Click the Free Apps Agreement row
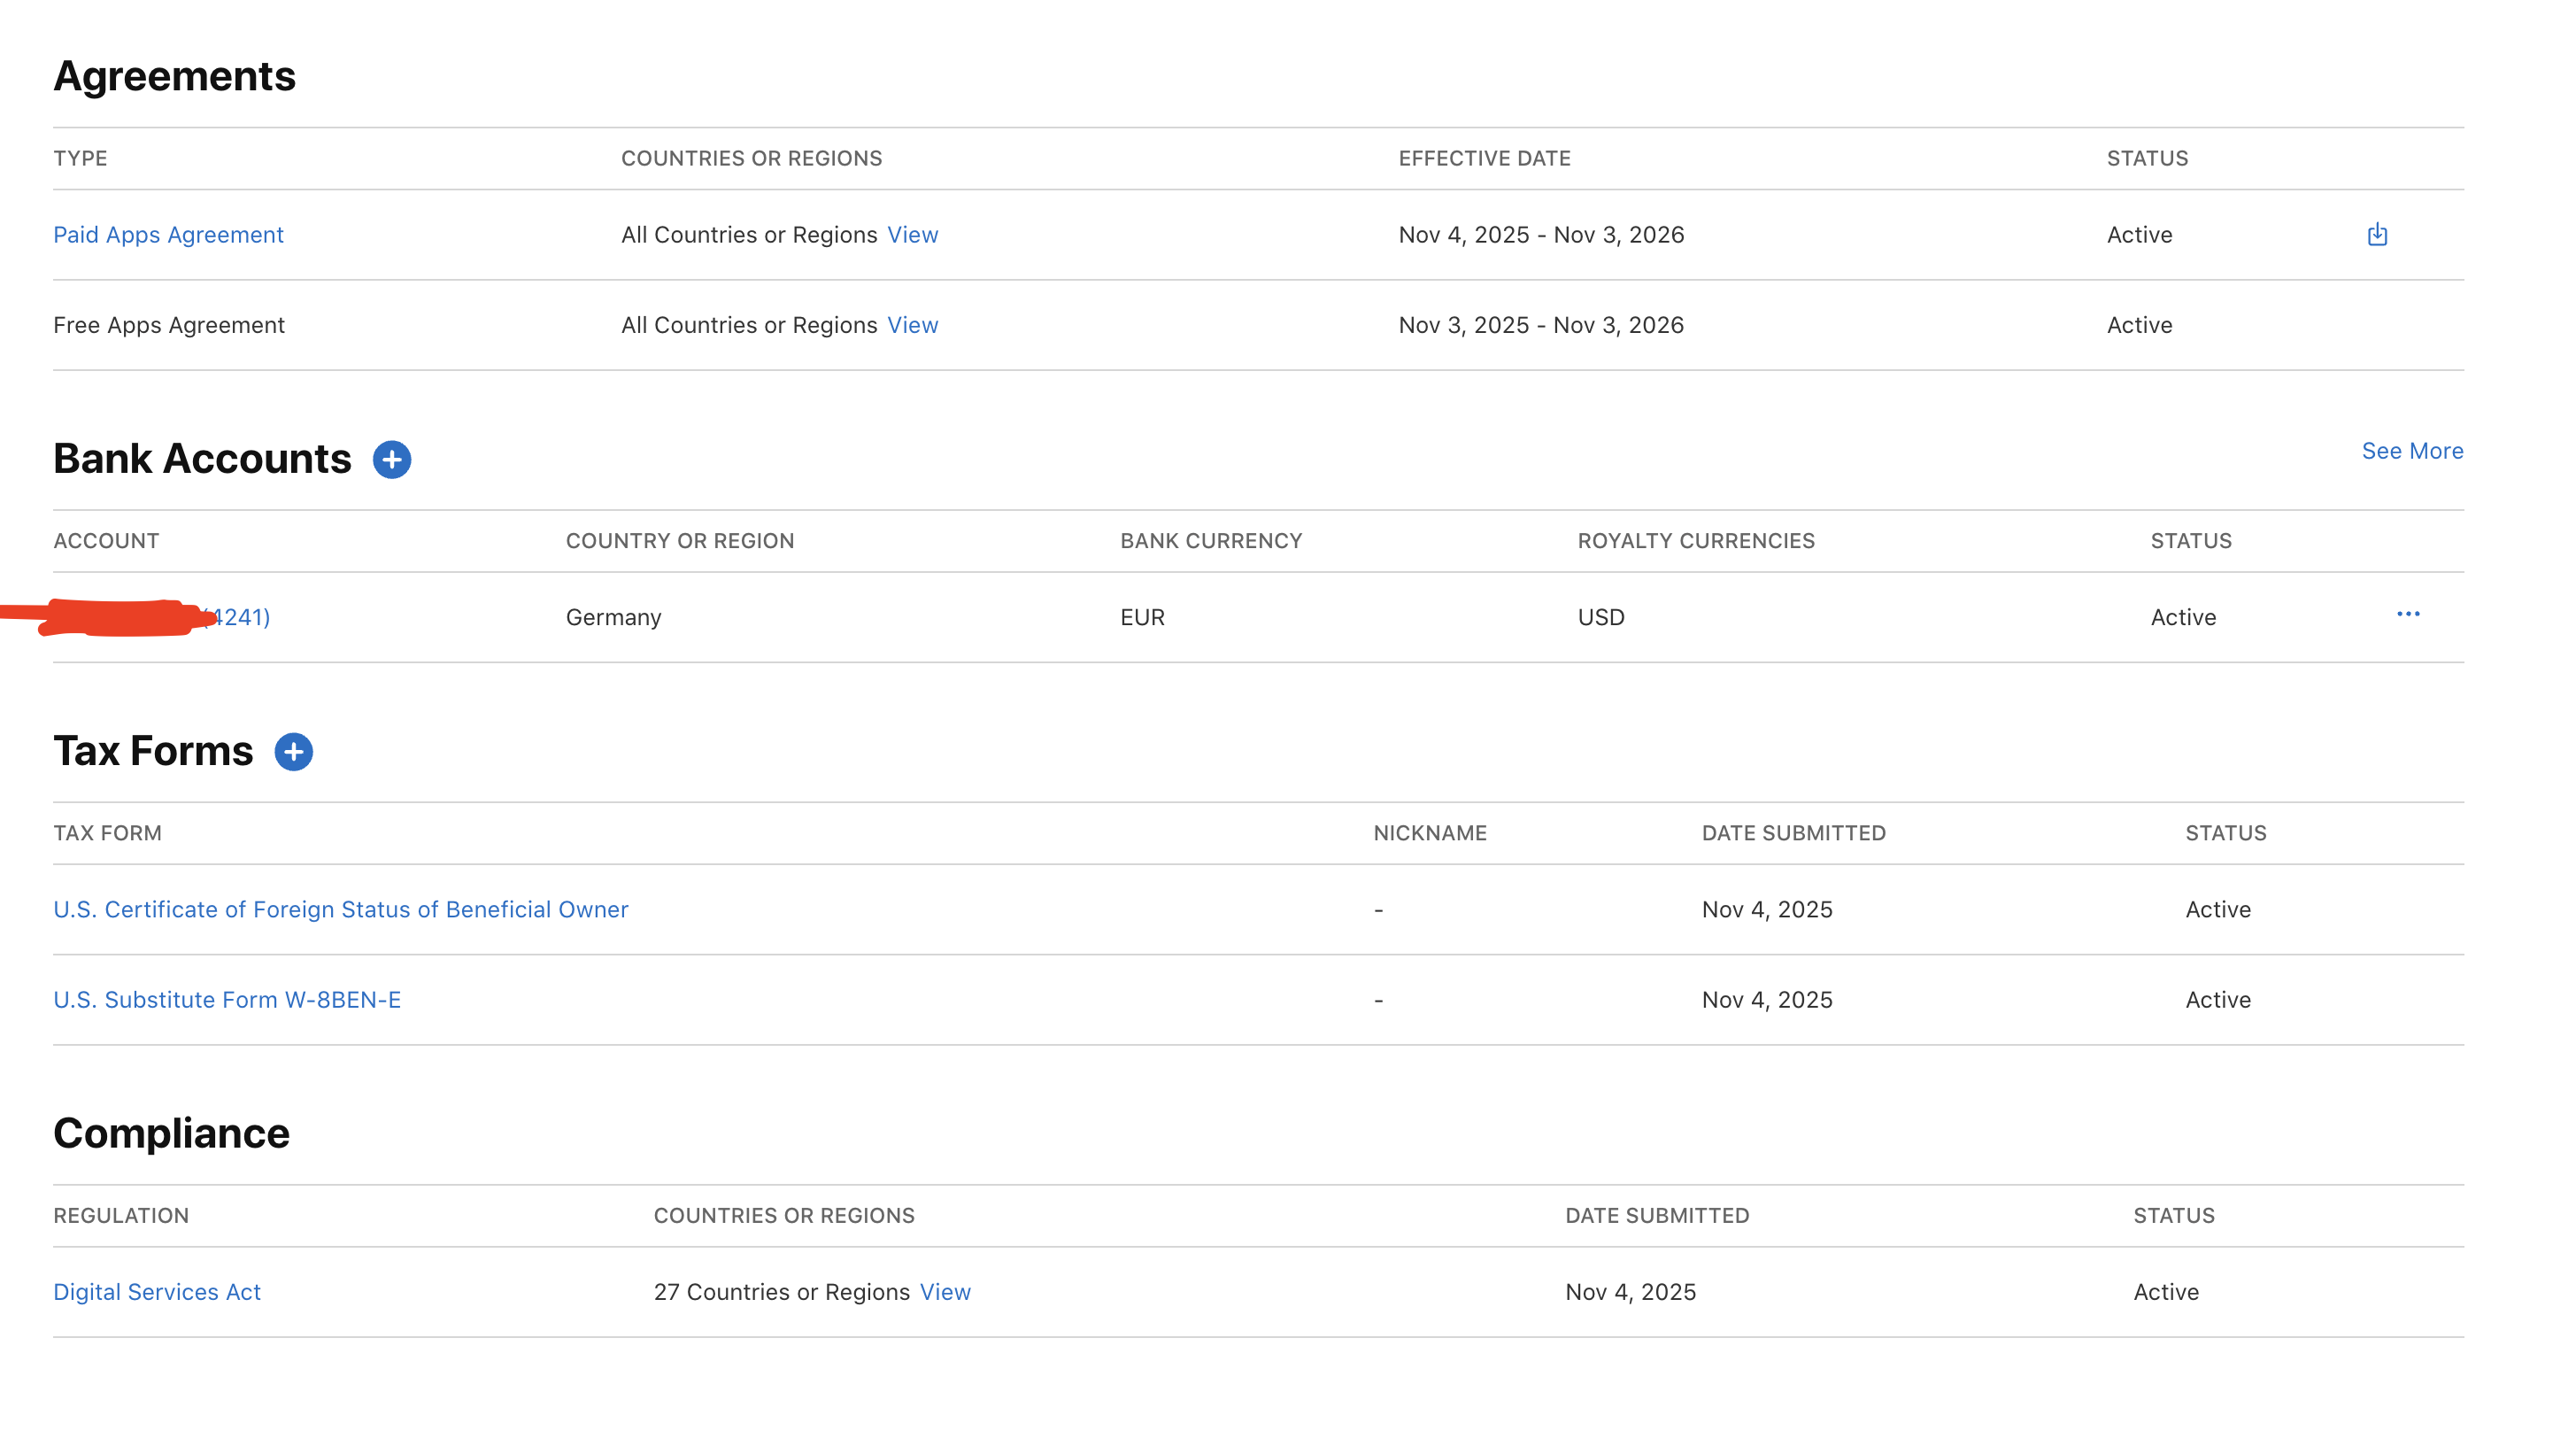Screen dimensions: 2576x1454 pyautogui.click(x=169, y=325)
